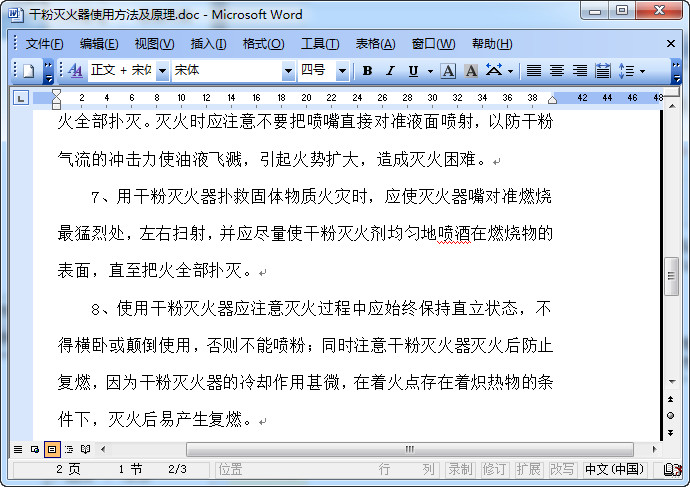Toggle italic formatting
This screenshot has height=487, width=690.
tap(390, 71)
